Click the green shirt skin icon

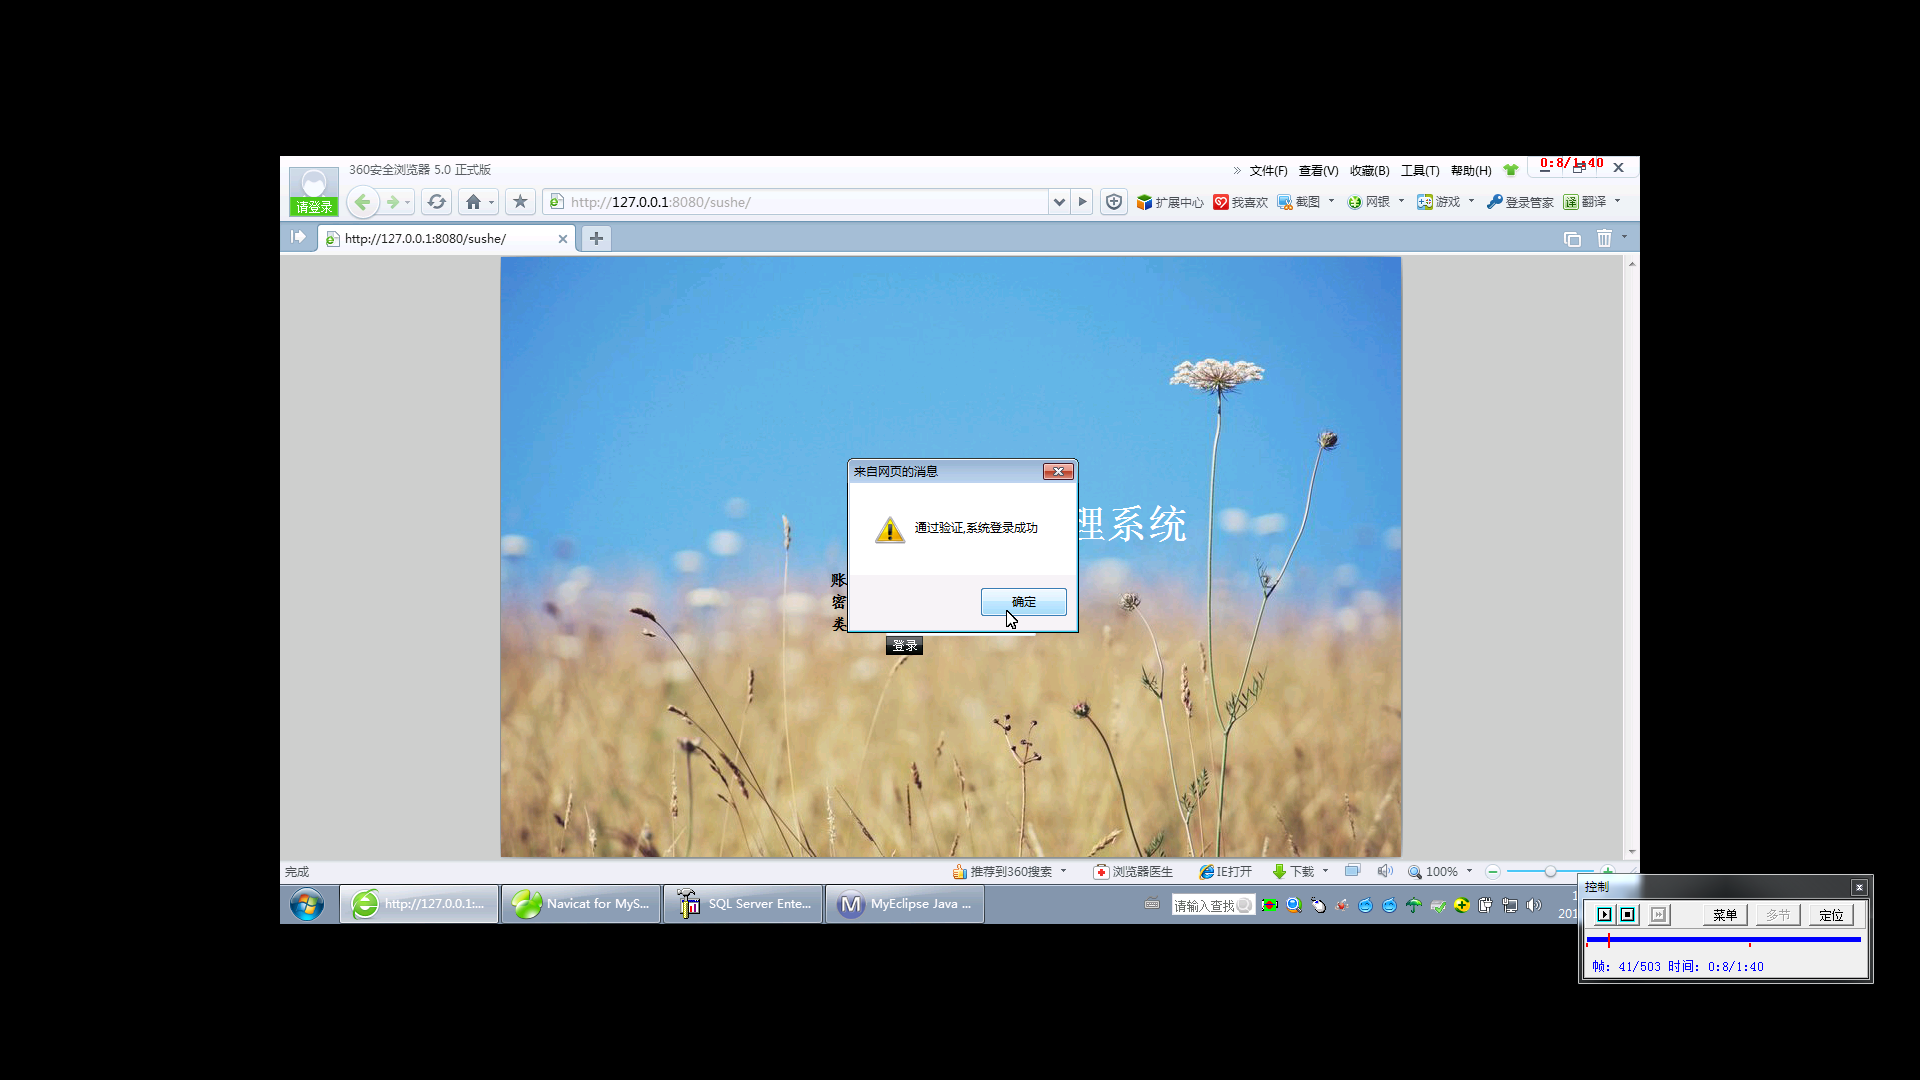(1511, 170)
